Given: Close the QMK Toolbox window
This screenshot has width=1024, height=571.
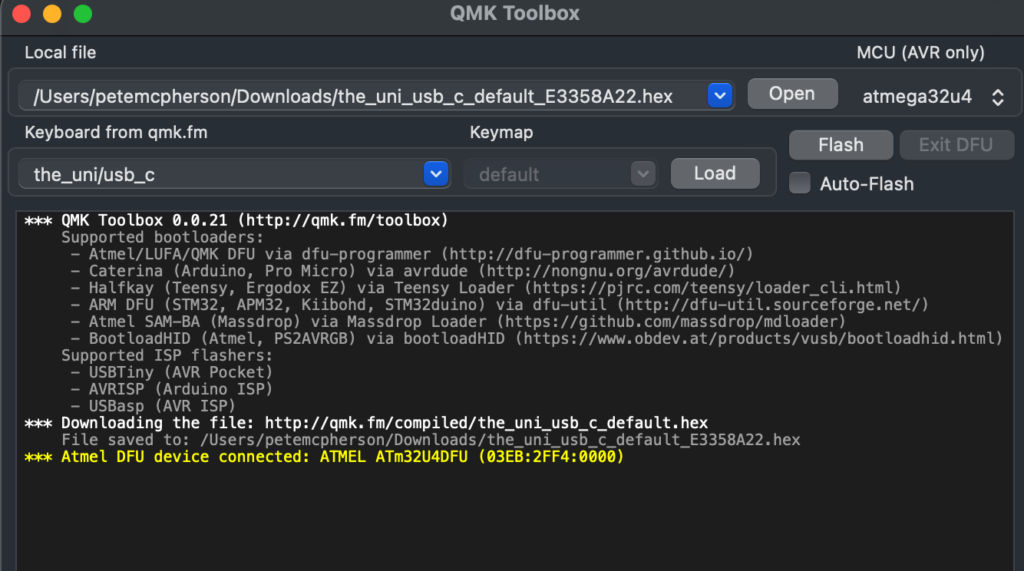Looking at the screenshot, I should tap(22, 14).
